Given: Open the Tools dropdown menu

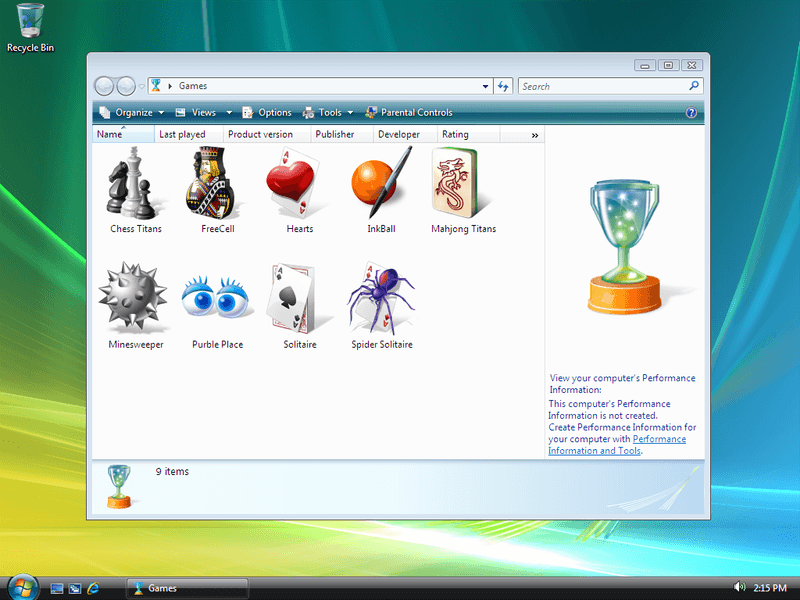Looking at the screenshot, I should [328, 112].
